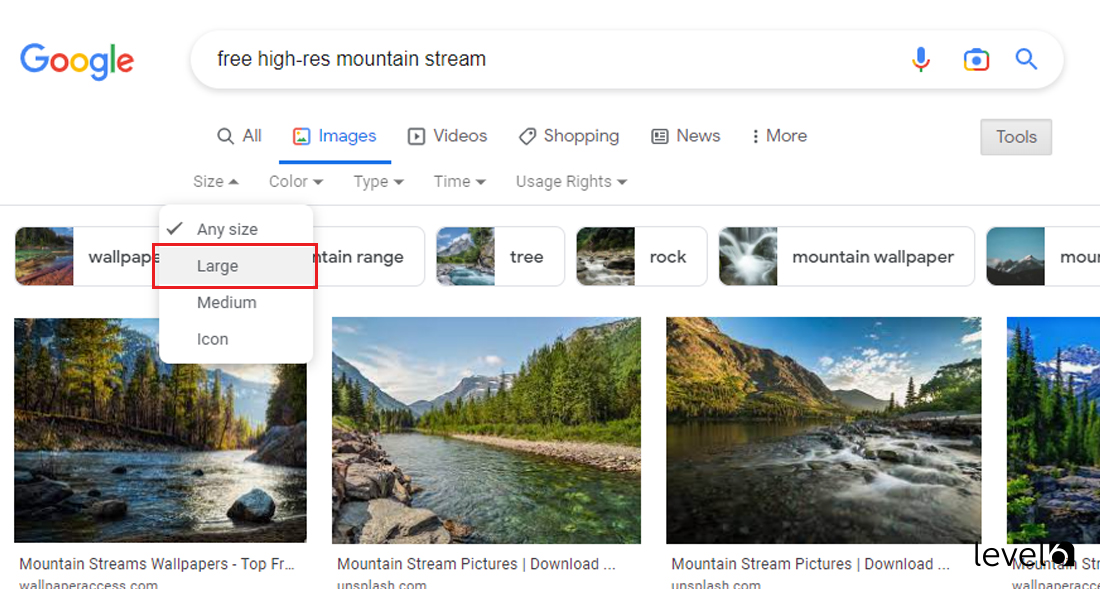1100x589 pixels.
Task: Open the Usage Rights dropdown
Action: click(570, 181)
